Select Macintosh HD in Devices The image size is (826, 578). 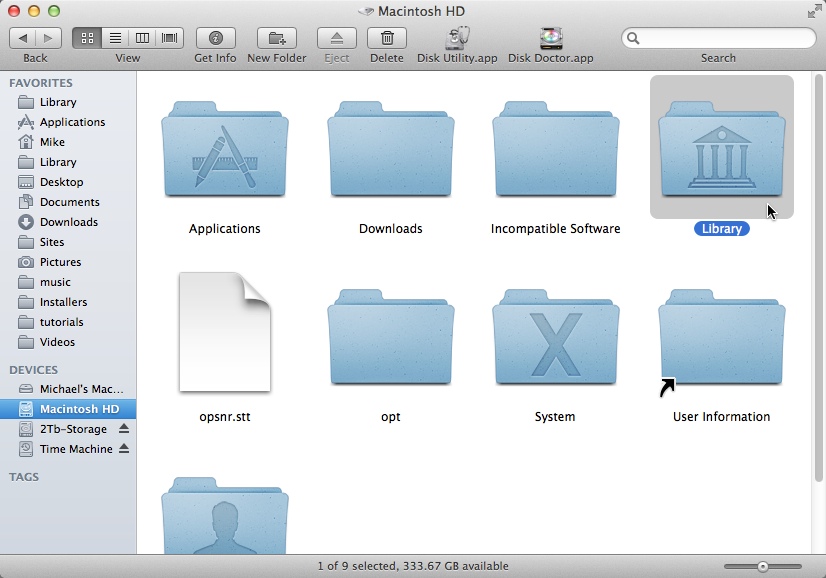[68, 409]
